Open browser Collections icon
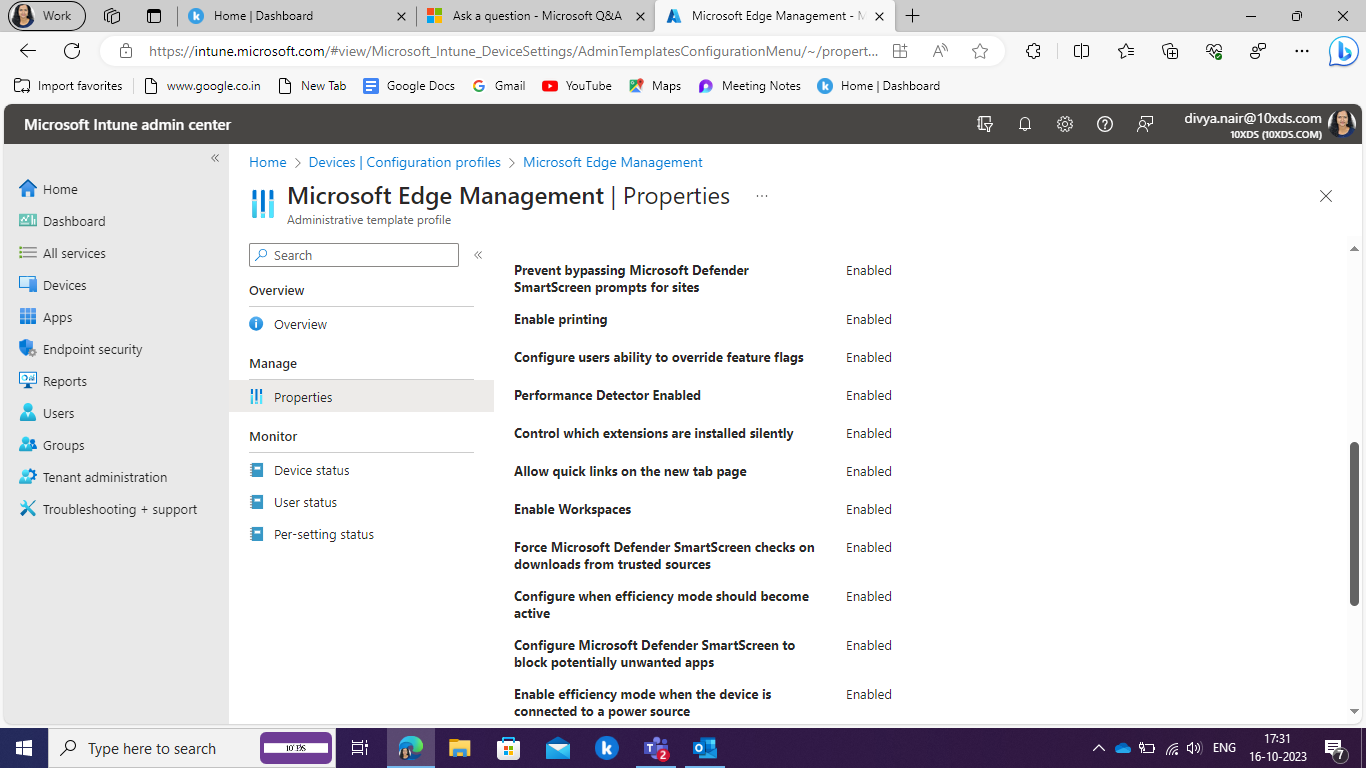The height and width of the screenshot is (768, 1366). (x=1170, y=51)
